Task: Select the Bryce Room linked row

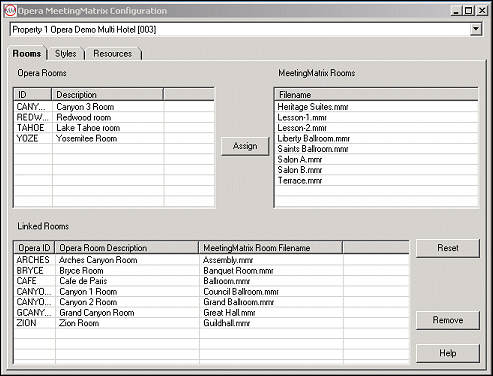Action: click(212, 270)
